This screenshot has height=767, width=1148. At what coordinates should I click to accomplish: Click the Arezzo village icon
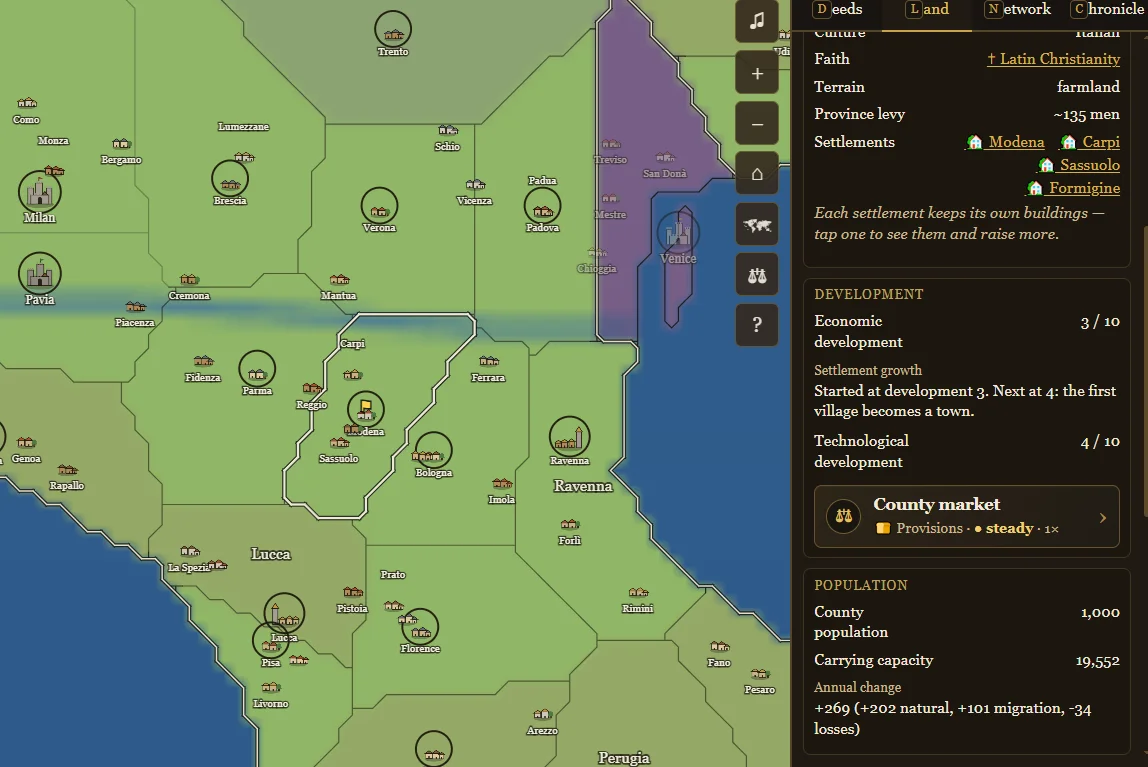pyautogui.click(x=543, y=714)
